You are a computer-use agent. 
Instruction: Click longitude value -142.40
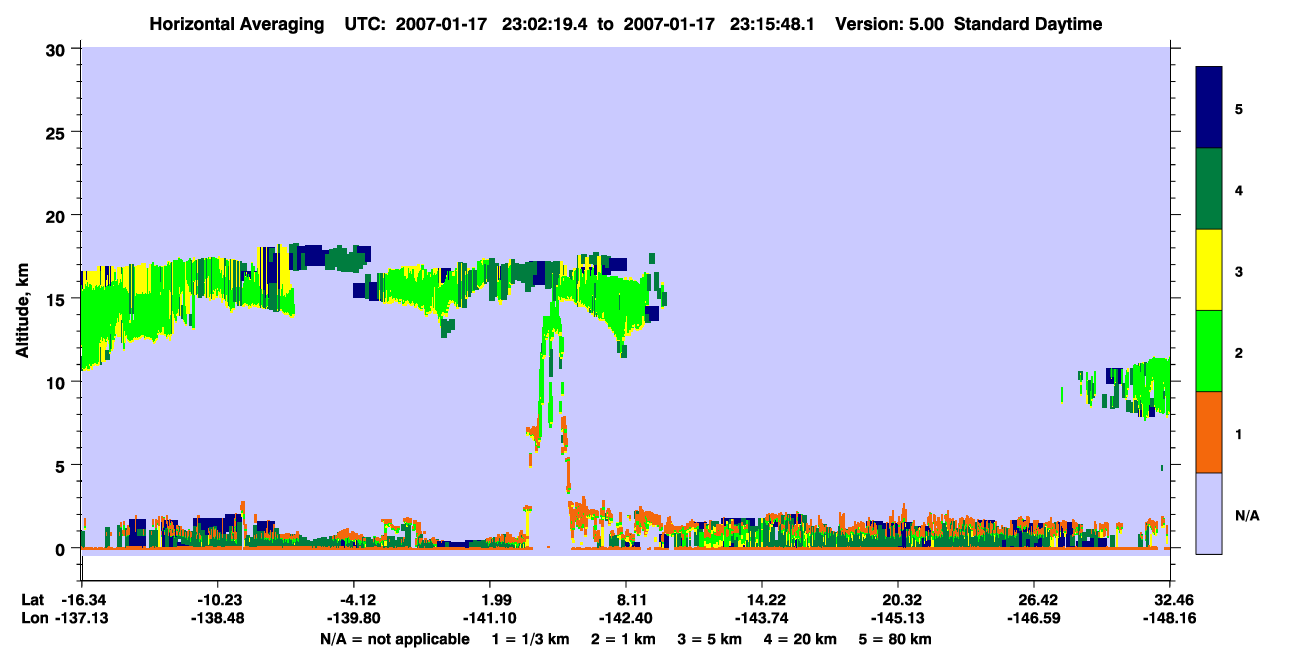pyautogui.click(x=626, y=619)
